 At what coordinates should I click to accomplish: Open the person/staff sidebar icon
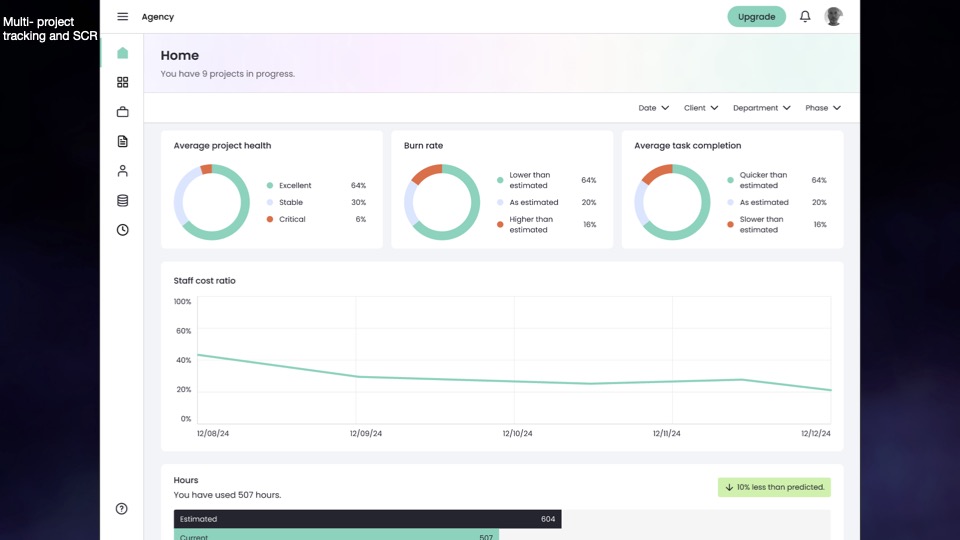coord(122,171)
